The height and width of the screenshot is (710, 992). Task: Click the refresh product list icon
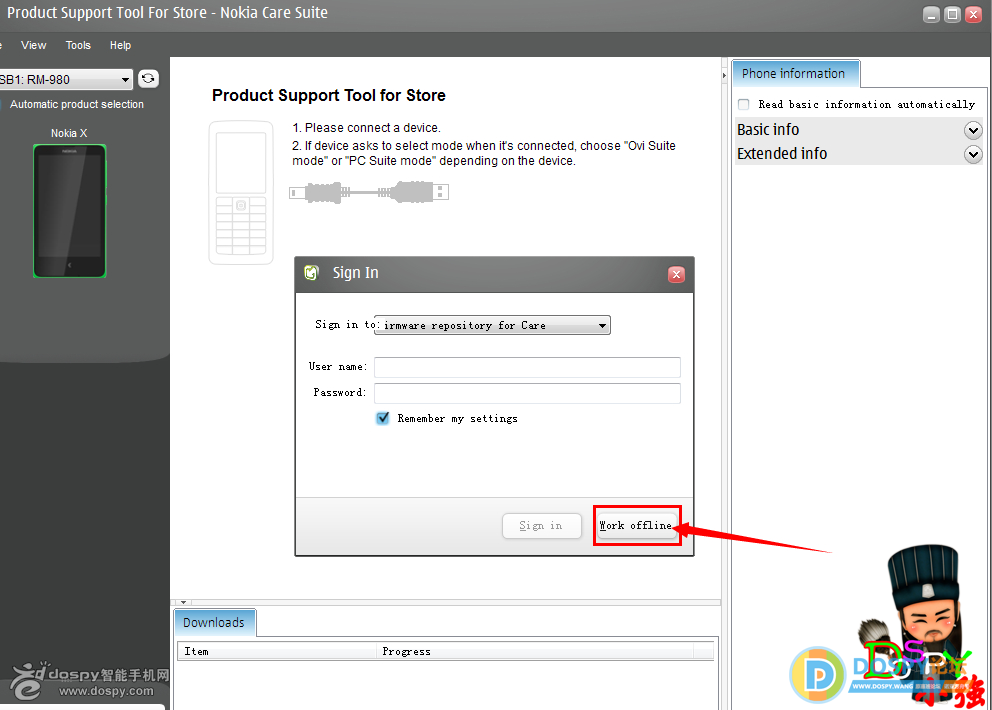point(148,79)
